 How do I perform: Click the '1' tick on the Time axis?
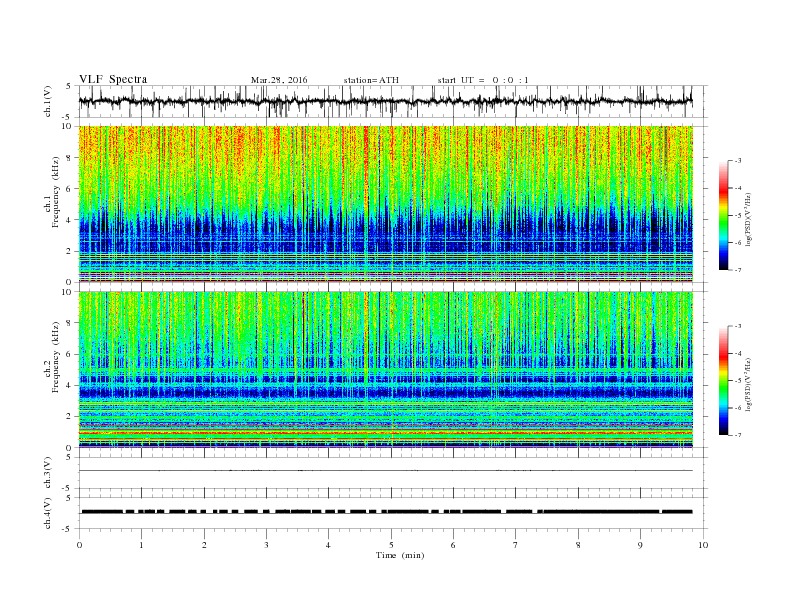[142, 545]
